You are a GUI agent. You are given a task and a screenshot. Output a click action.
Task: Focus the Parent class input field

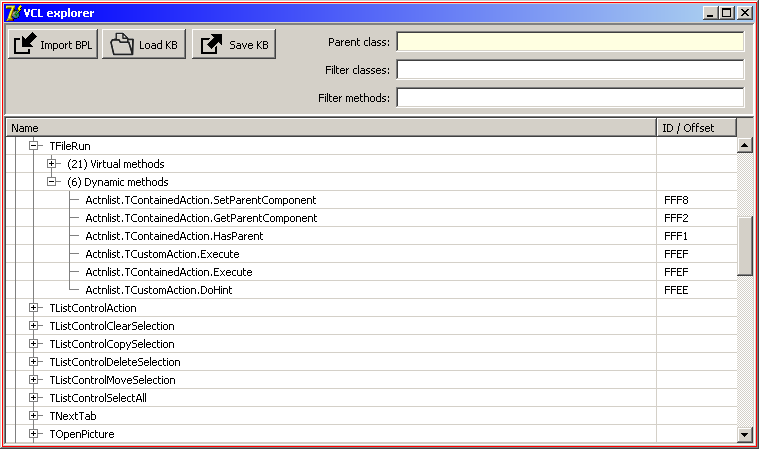570,42
